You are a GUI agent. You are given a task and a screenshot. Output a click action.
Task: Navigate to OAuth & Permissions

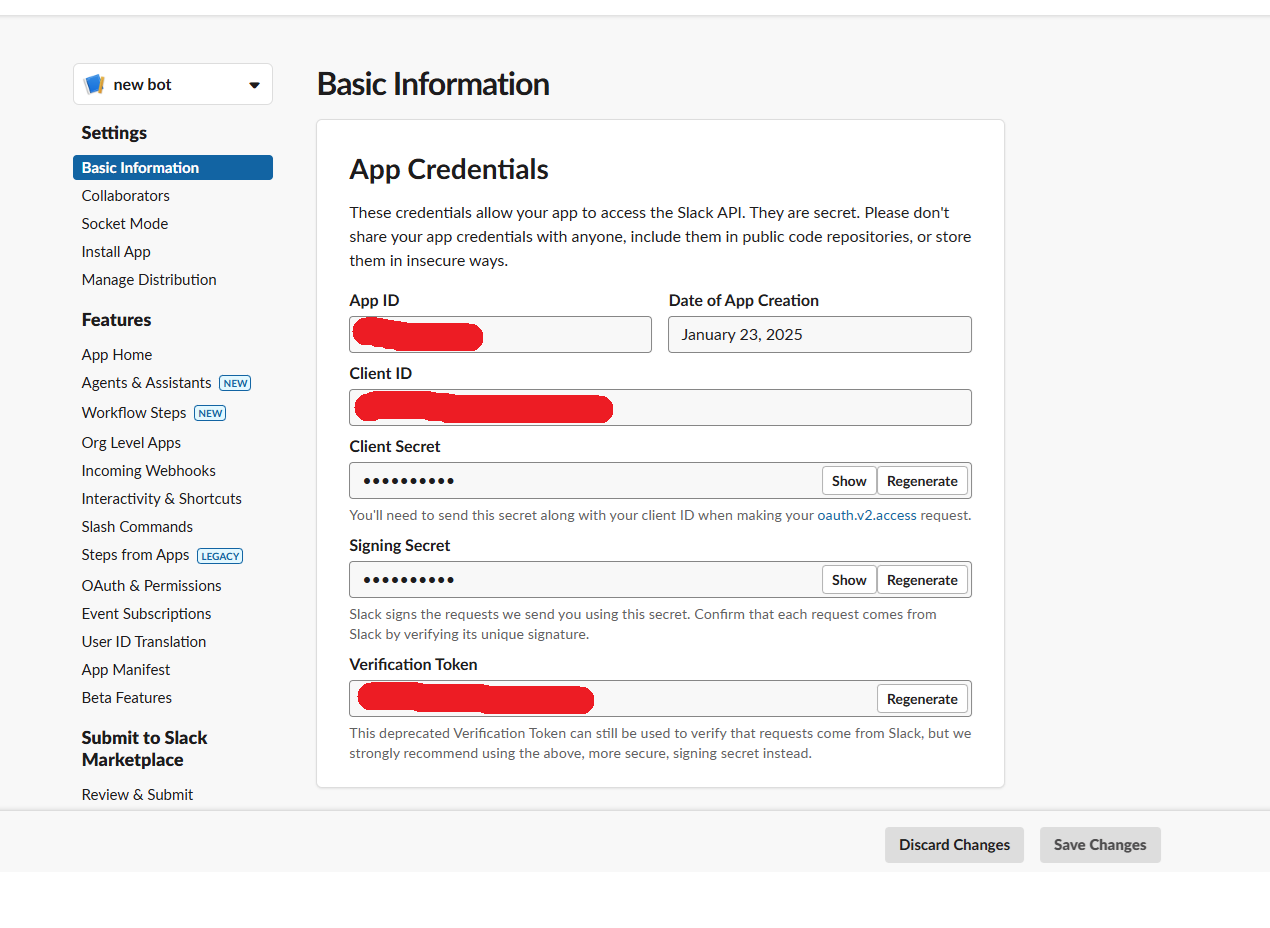(152, 586)
